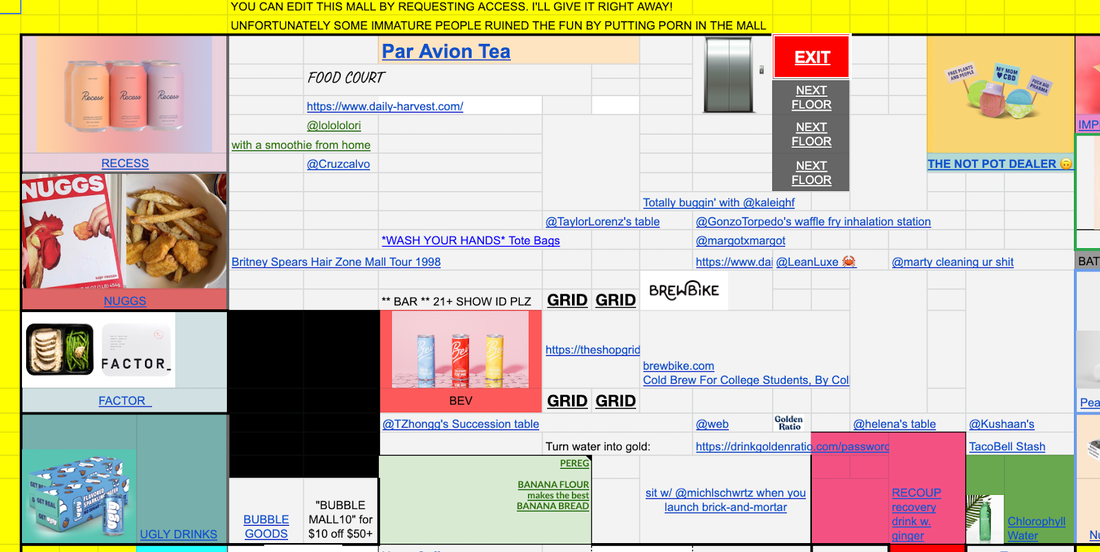The image size is (1100, 552).
Task: Click the @LeanLuxe crab link
Action: click(816, 262)
